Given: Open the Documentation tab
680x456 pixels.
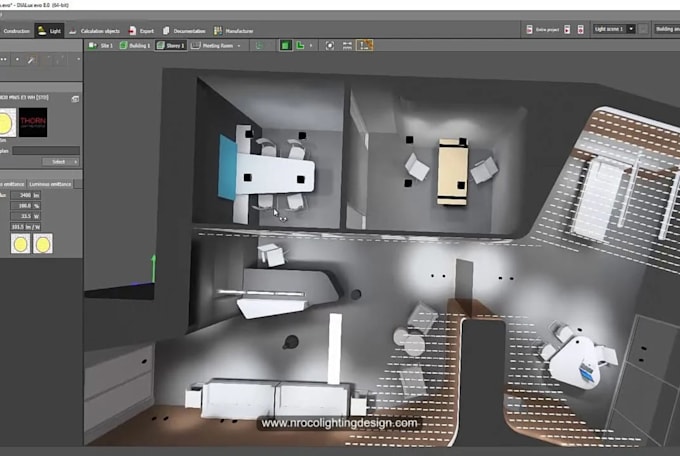Looking at the screenshot, I should click(184, 31).
